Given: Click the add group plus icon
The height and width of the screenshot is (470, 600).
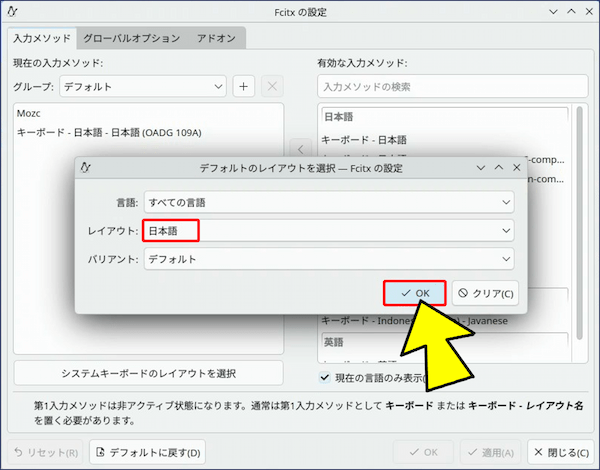Looking at the screenshot, I should click(x=244, y=86).
